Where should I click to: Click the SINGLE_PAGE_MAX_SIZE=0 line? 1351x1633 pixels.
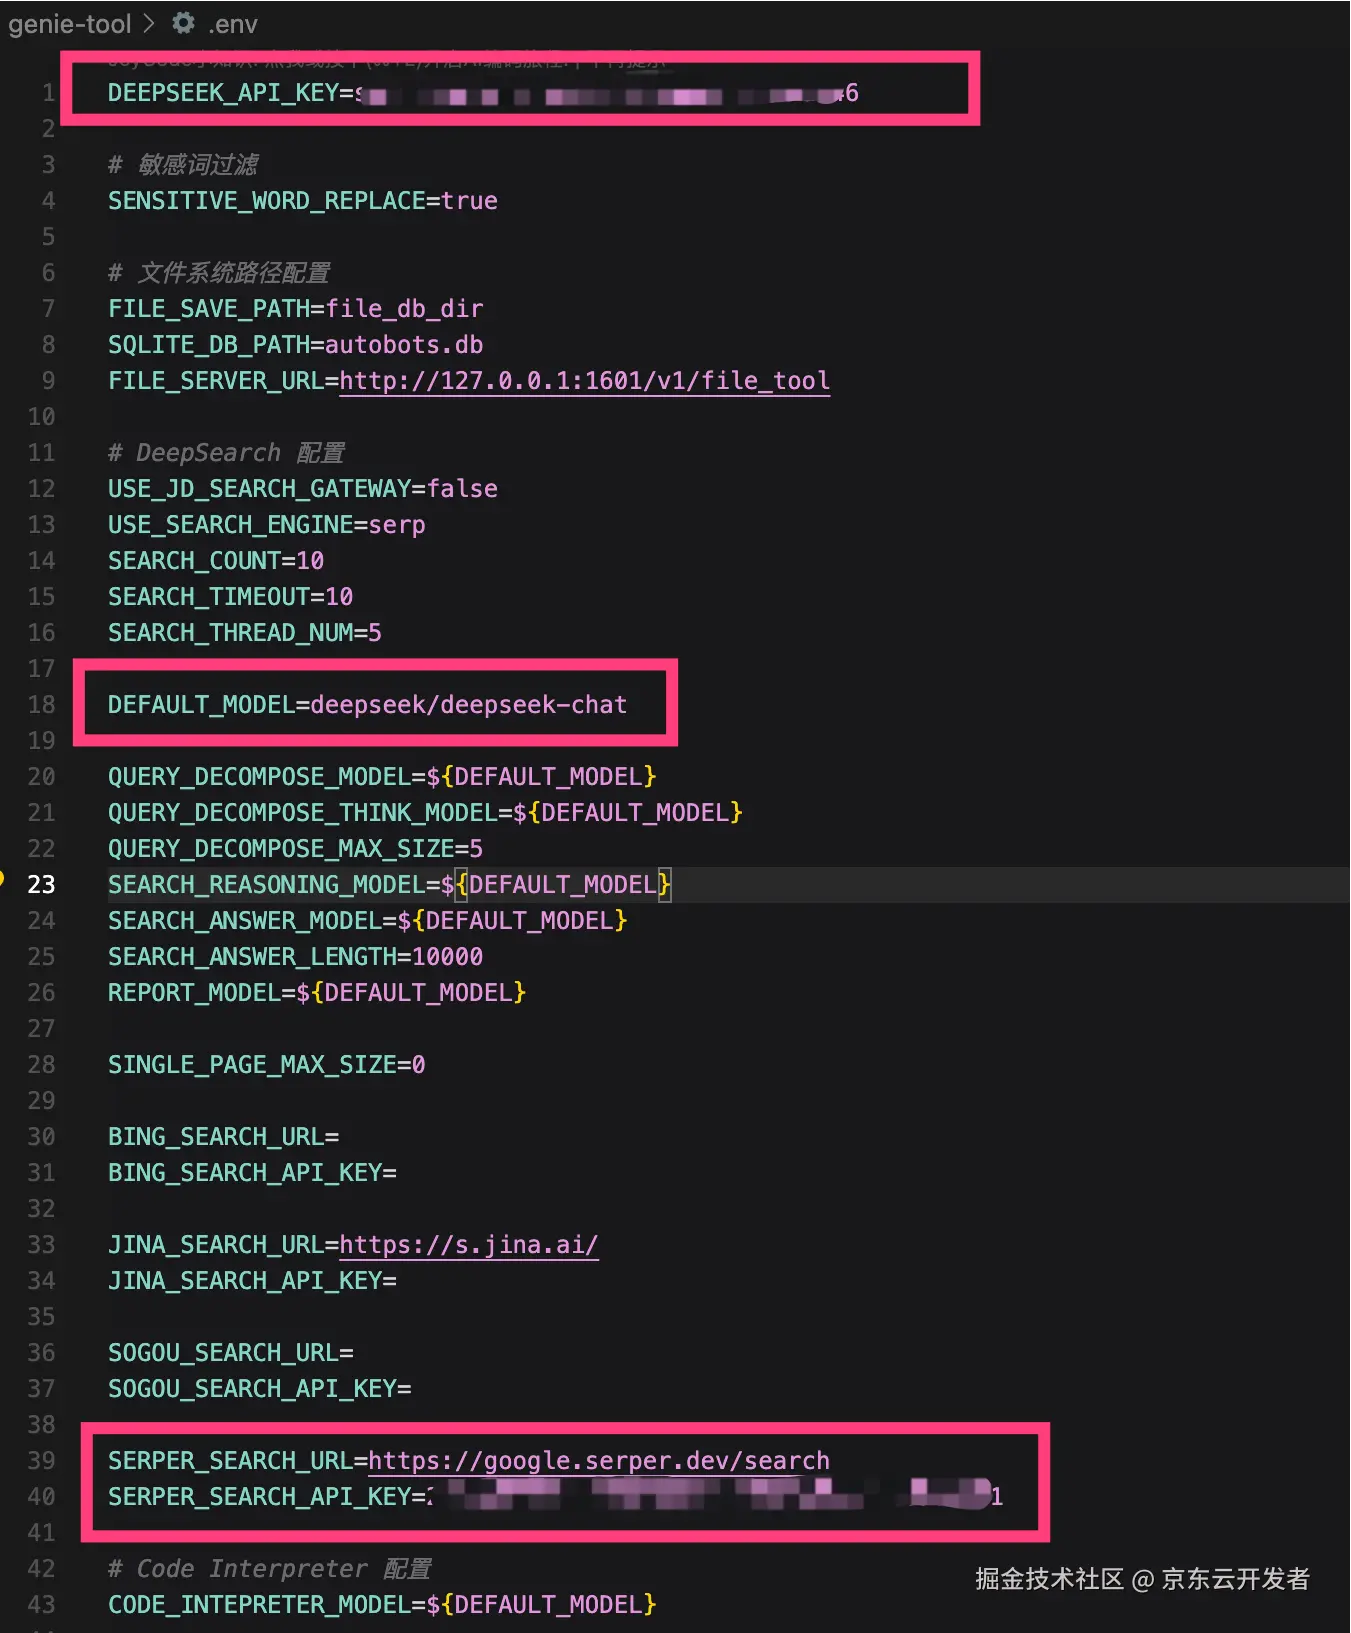point(266,1065)
